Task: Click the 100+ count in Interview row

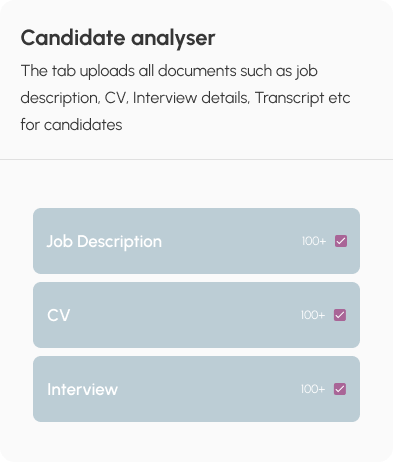Action: click(x=313, y=389)
